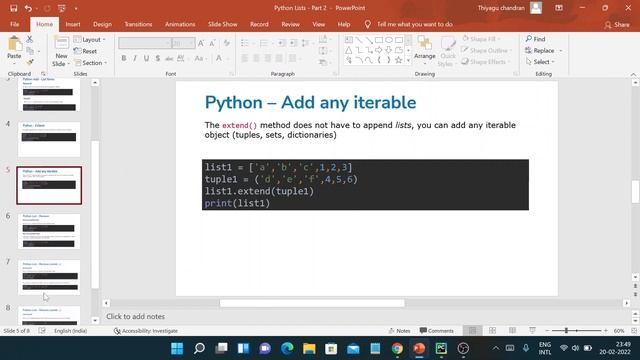Open the font name combo box
Screen dimensions: 640x360
144,43
